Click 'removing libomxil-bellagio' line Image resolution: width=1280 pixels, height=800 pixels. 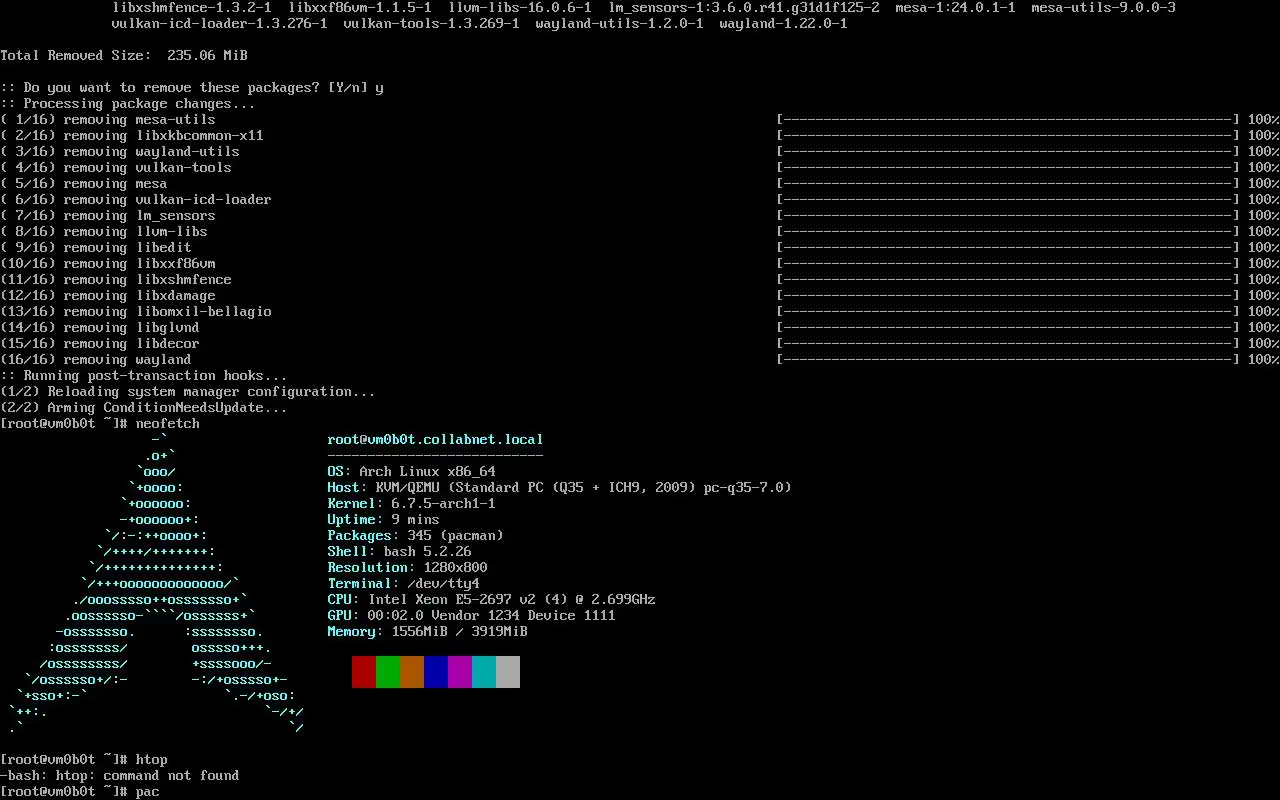coord(136,312)
